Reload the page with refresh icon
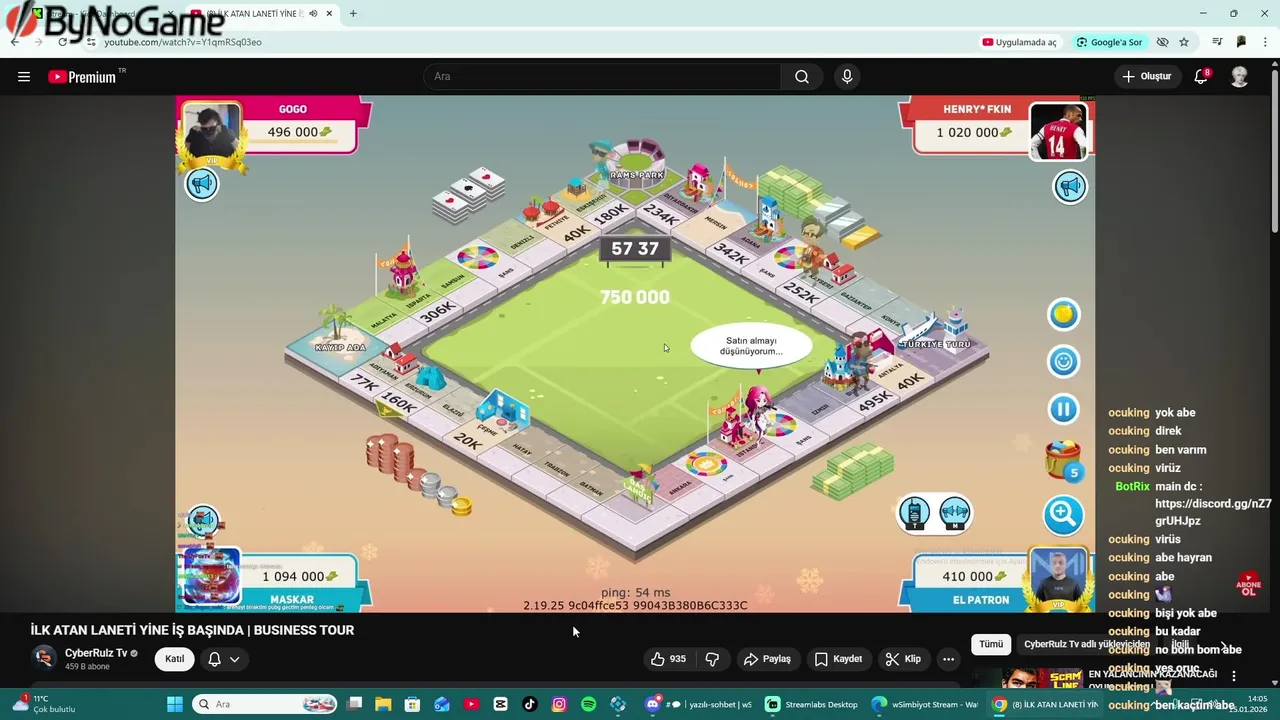The height and width of the screenshot is (720, 1280). tap(63, 42)
